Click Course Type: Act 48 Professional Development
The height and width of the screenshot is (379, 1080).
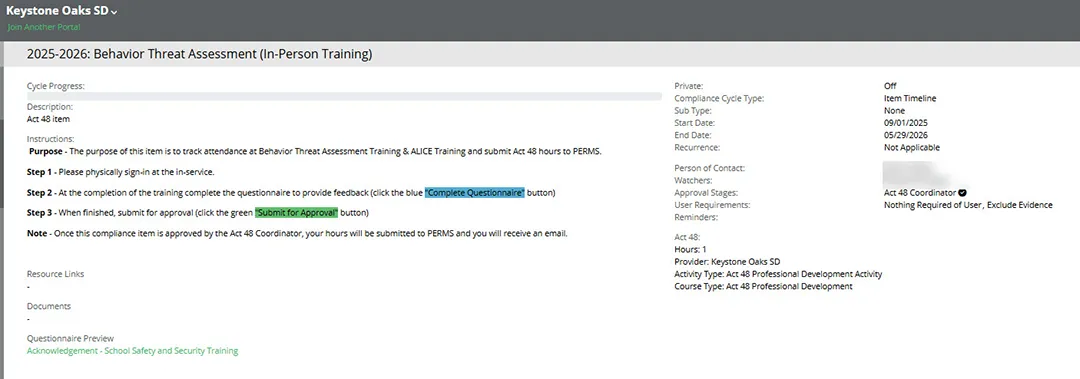coord(763,286)
